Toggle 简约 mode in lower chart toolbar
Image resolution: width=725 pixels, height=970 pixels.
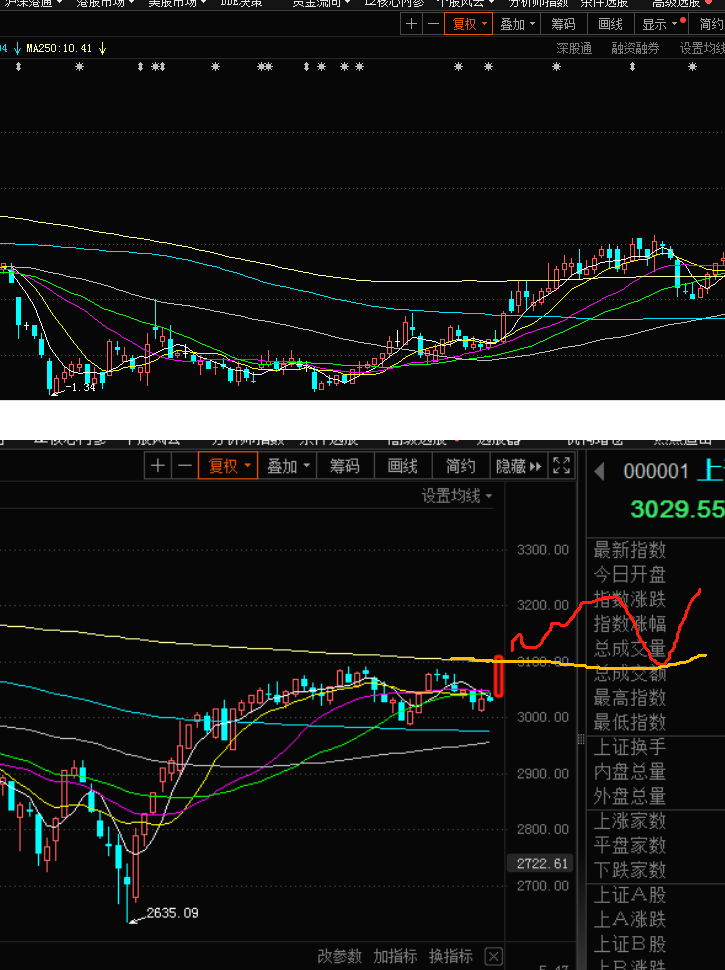461,466
